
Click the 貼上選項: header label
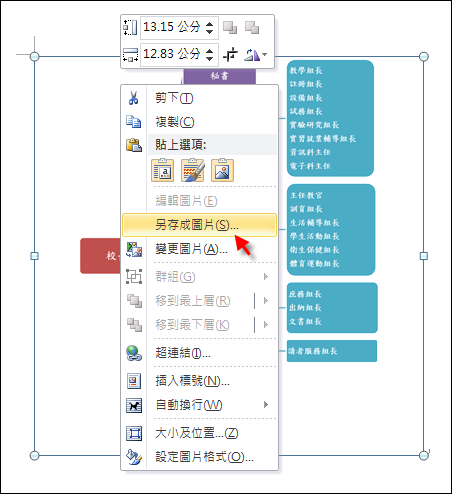click(x=181, y=145)
